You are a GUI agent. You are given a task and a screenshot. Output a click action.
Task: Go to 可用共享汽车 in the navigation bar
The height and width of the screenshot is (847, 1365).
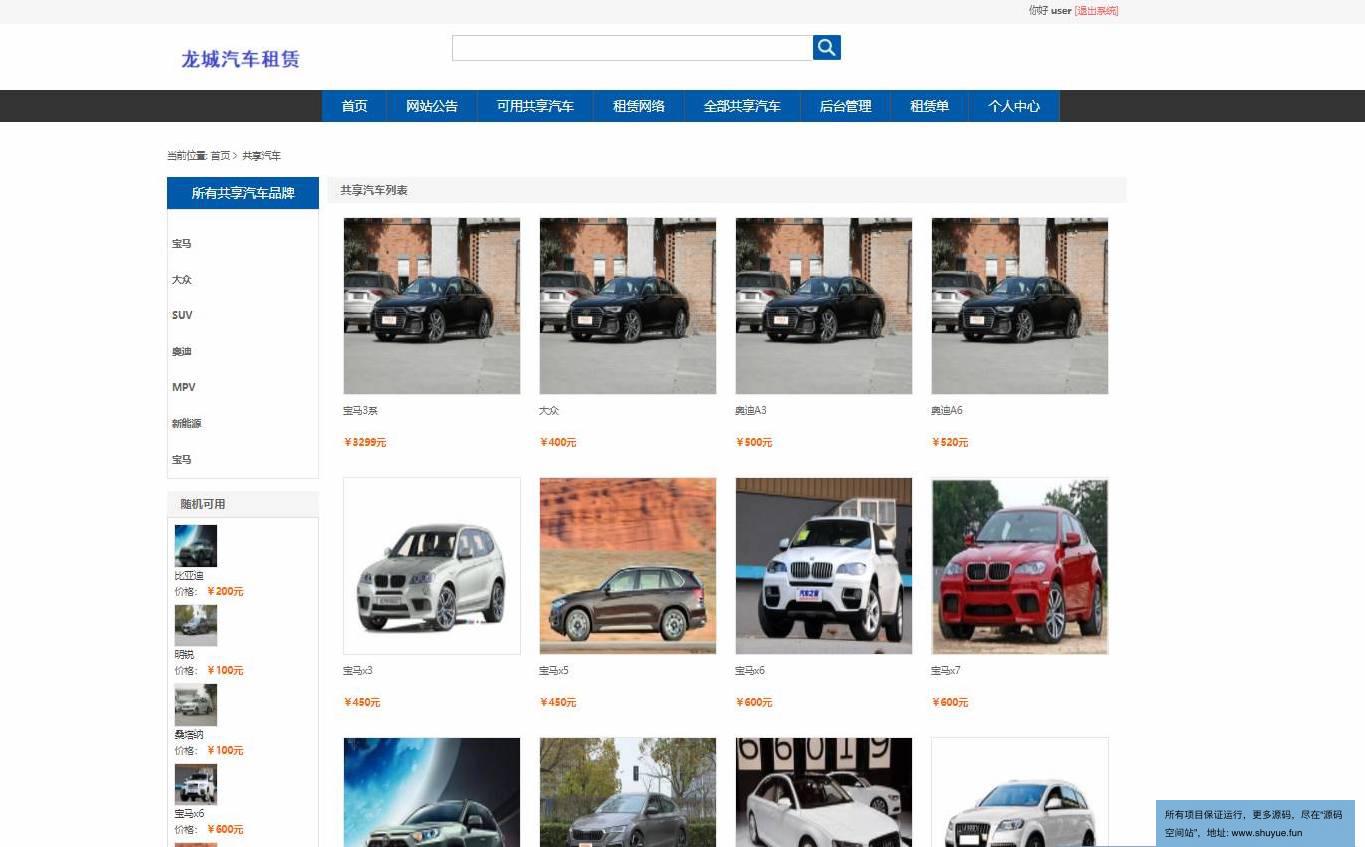tap(535, 106)
